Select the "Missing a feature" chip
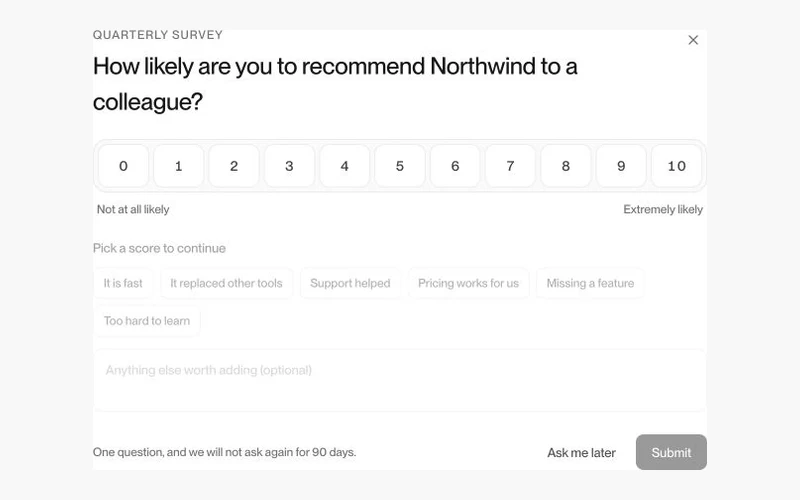 pos(590,283)
